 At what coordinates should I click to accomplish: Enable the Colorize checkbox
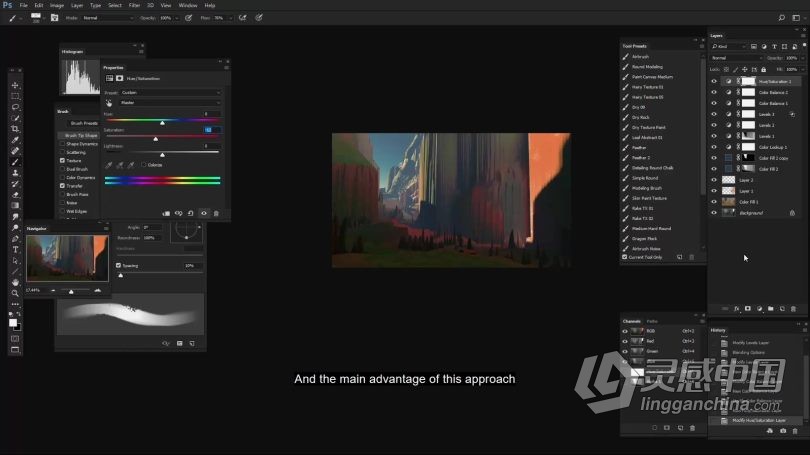click(x=144, y=165)
